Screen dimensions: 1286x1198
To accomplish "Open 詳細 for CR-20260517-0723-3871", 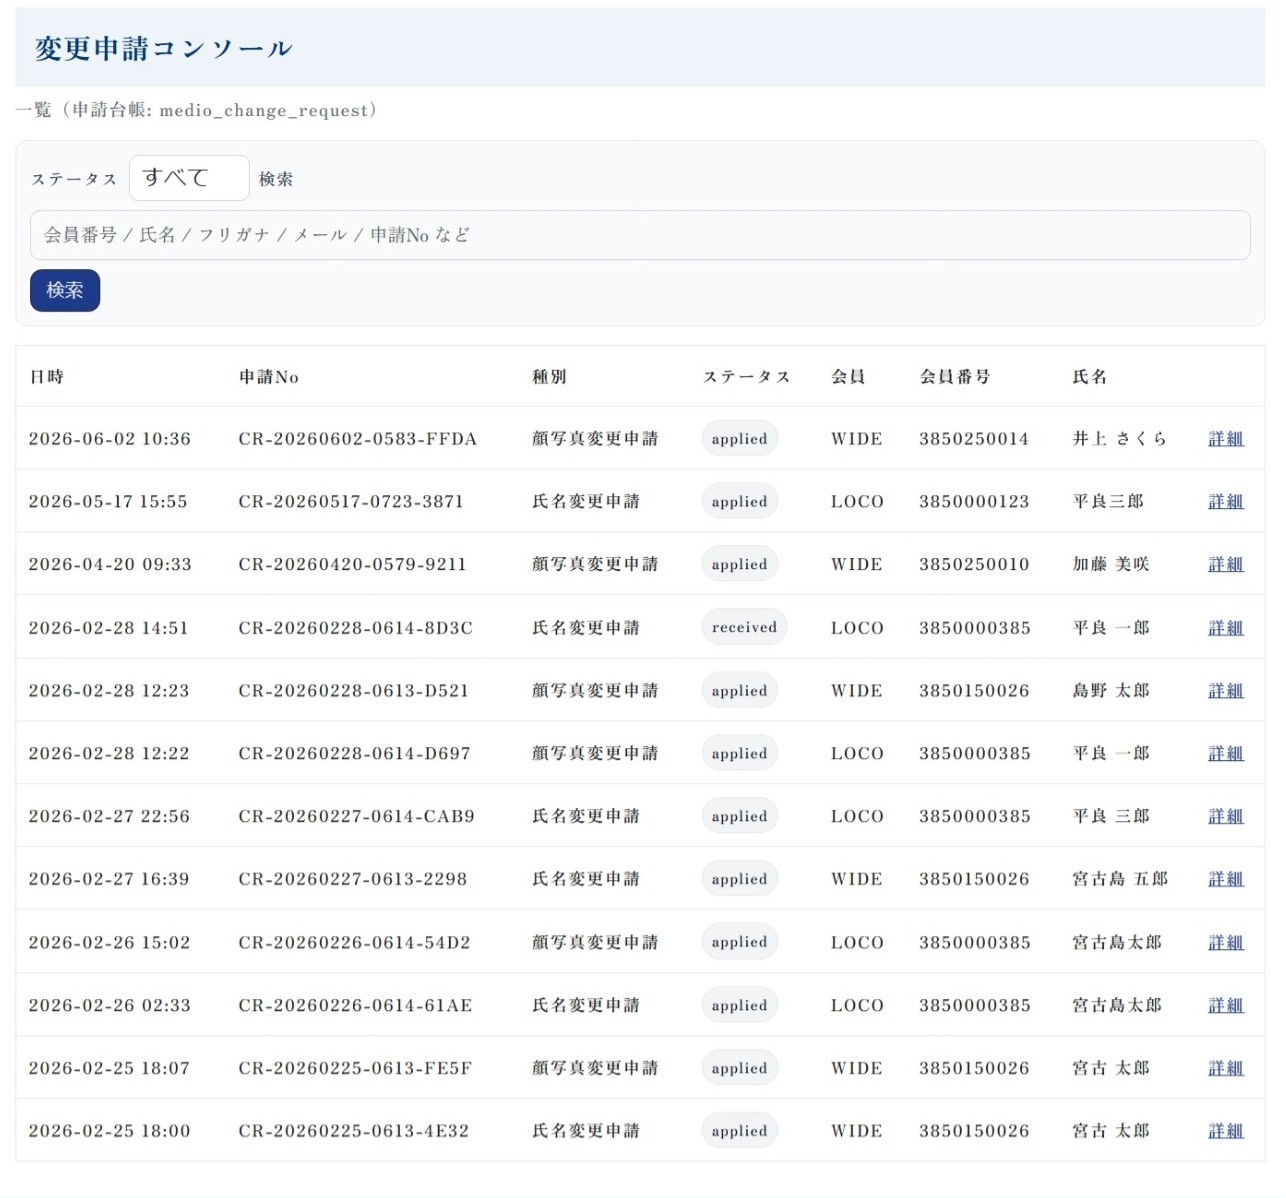I will click(1226, 502).
